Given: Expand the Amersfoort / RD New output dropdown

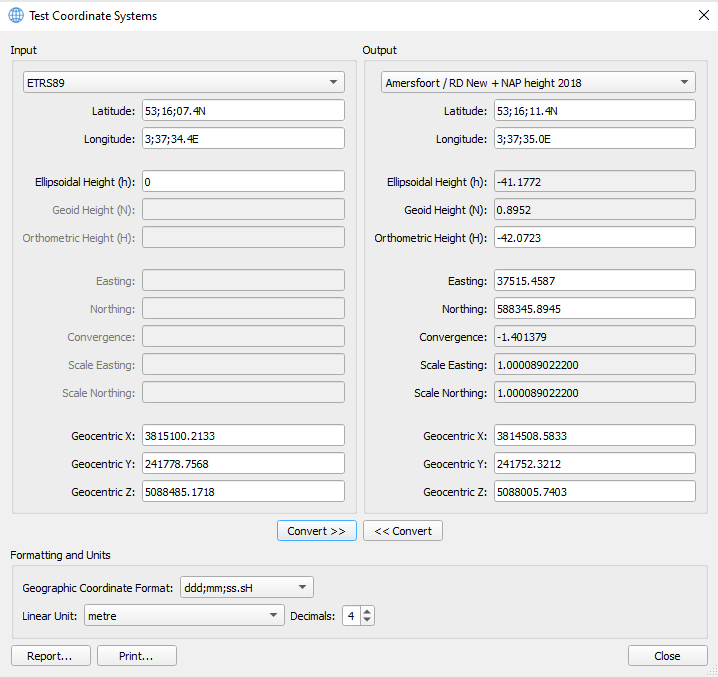Looking at the screenshot, I should point(538,83).
